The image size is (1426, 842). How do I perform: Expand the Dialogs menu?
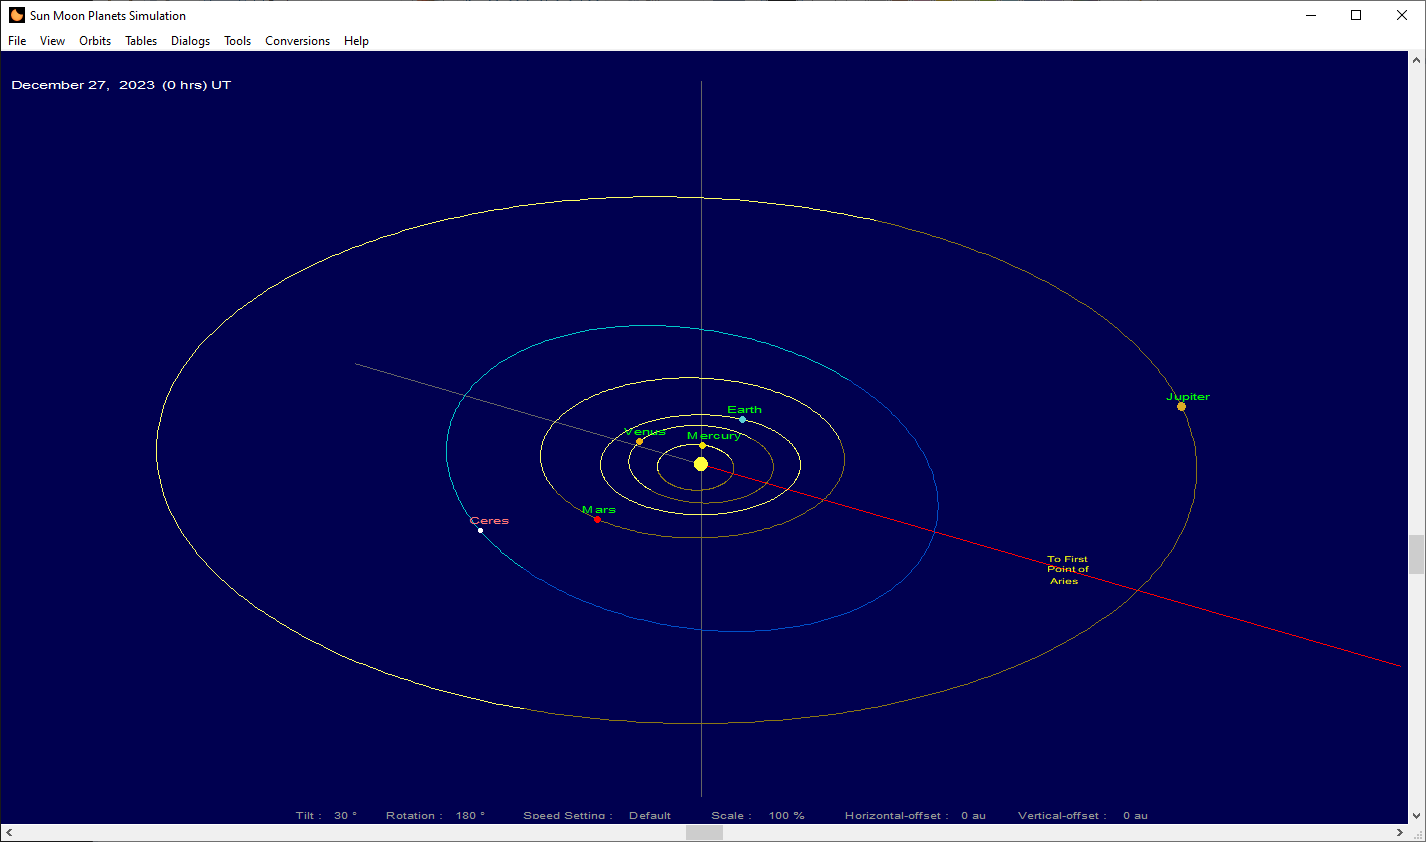click(x=190, y=41)
